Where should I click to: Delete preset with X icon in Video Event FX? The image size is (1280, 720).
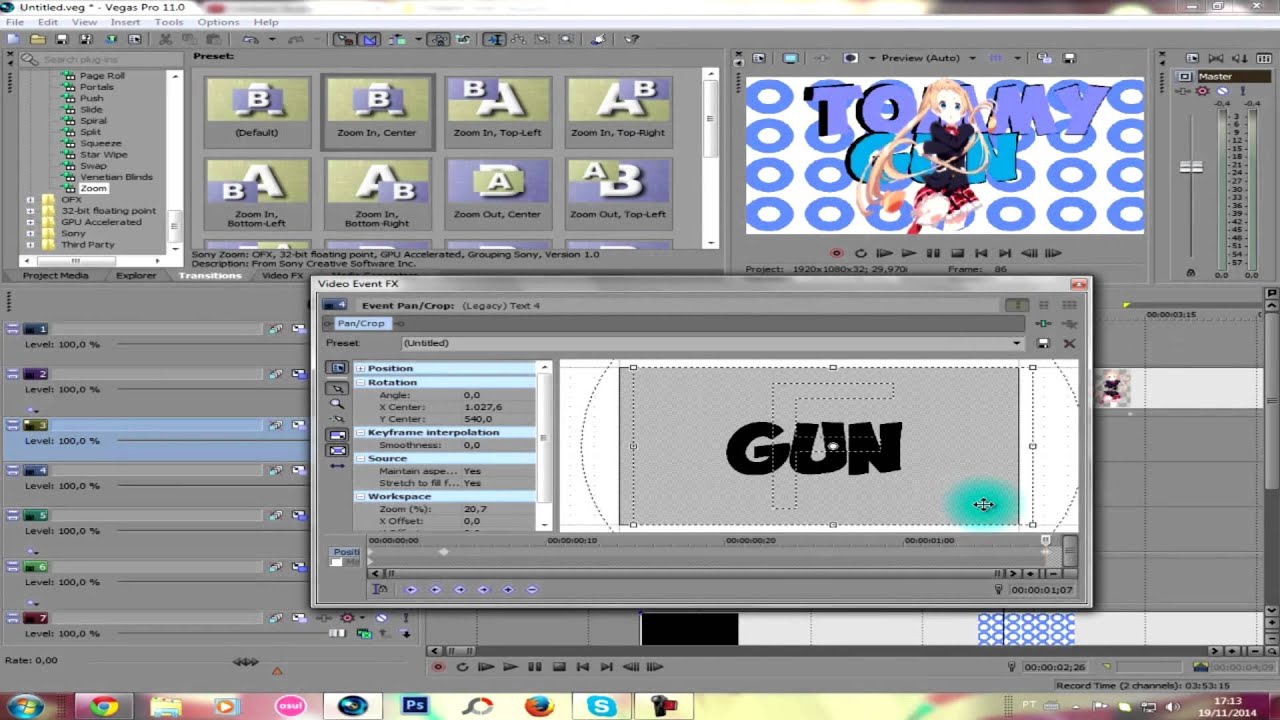click(x=1069, y=343)
